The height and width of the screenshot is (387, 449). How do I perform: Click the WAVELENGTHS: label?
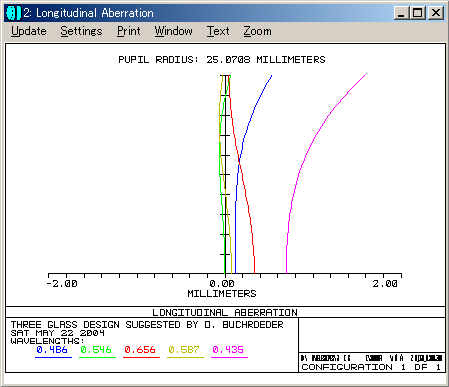point(47,341)
